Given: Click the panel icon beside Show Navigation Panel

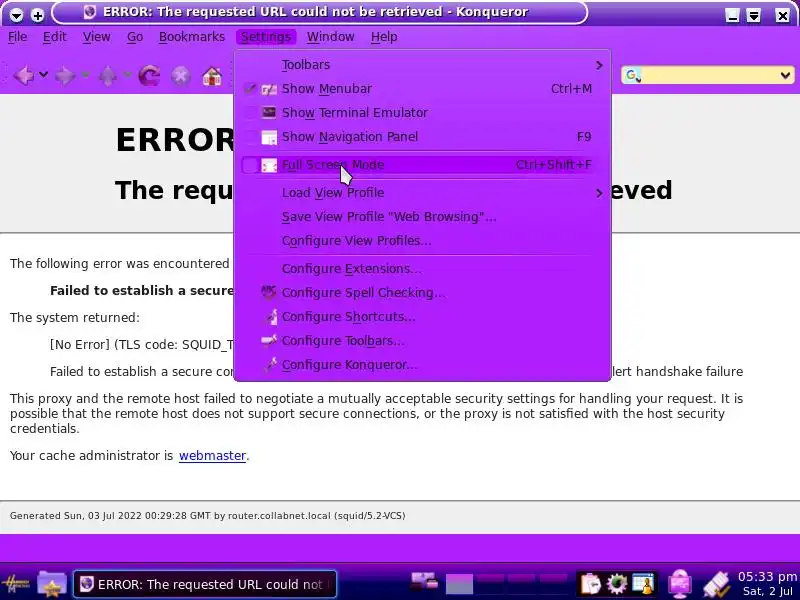Looking at the screenshot, I should tap(269, 137).
